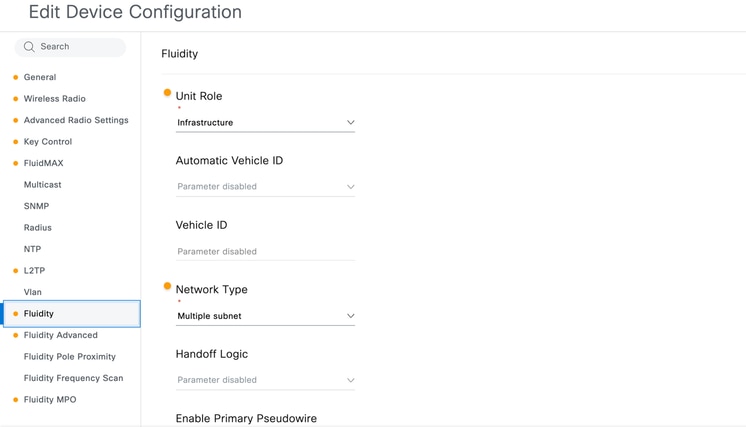The image size is (746, 427).
Task: Open Advanced Radio Settings section
Action: coord(76,120)
